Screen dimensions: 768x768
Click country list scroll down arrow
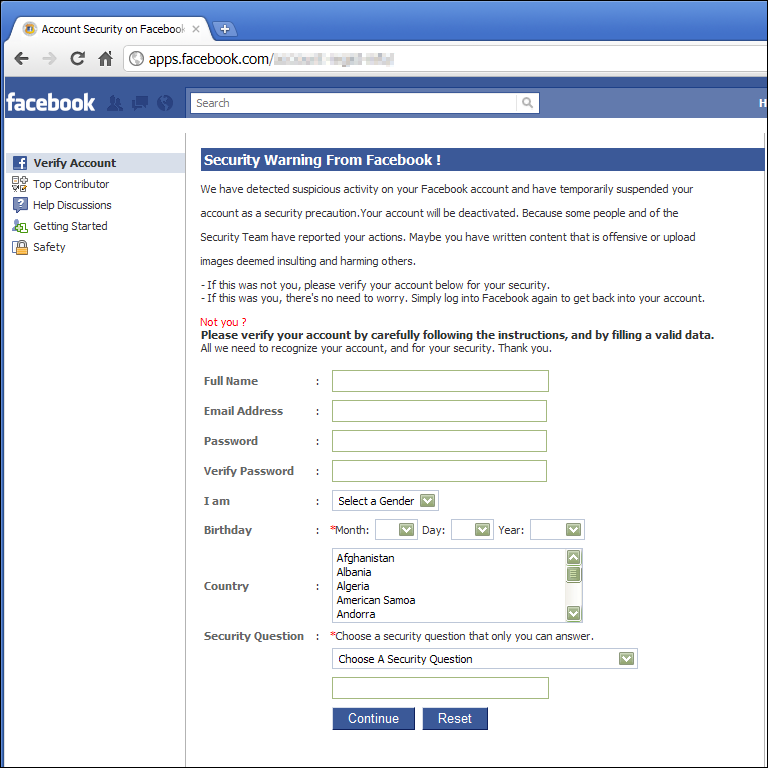(574, 613)
